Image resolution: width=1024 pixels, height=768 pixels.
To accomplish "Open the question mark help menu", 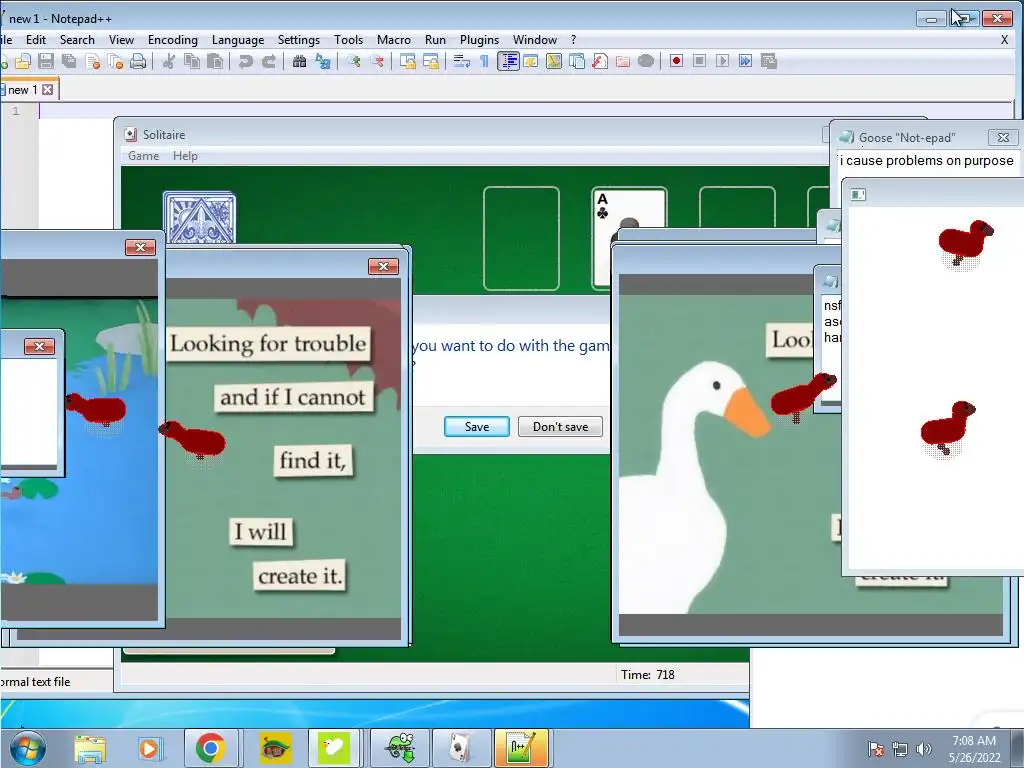I will tap(573, 40).
